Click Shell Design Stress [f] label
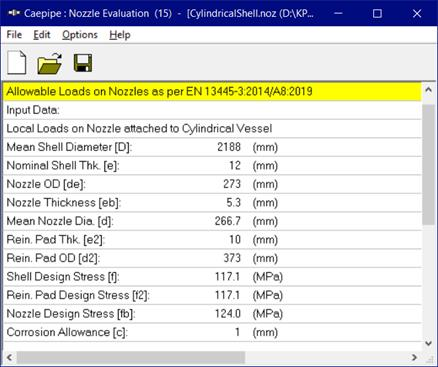 point(63,277)
